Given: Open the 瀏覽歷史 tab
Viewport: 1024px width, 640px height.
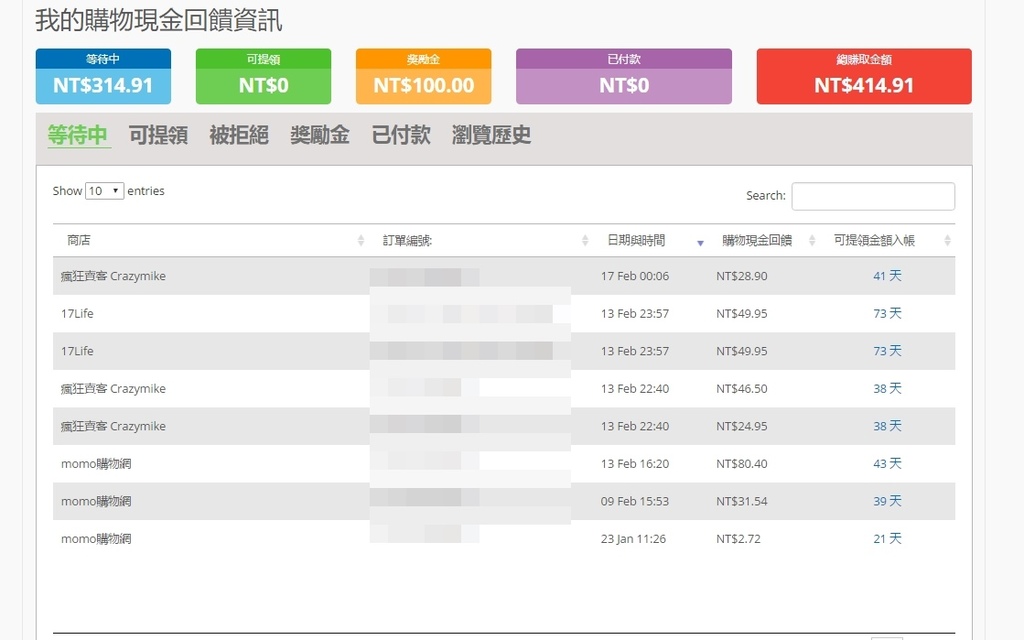Looking at the screenshot, I should point(491,135).
